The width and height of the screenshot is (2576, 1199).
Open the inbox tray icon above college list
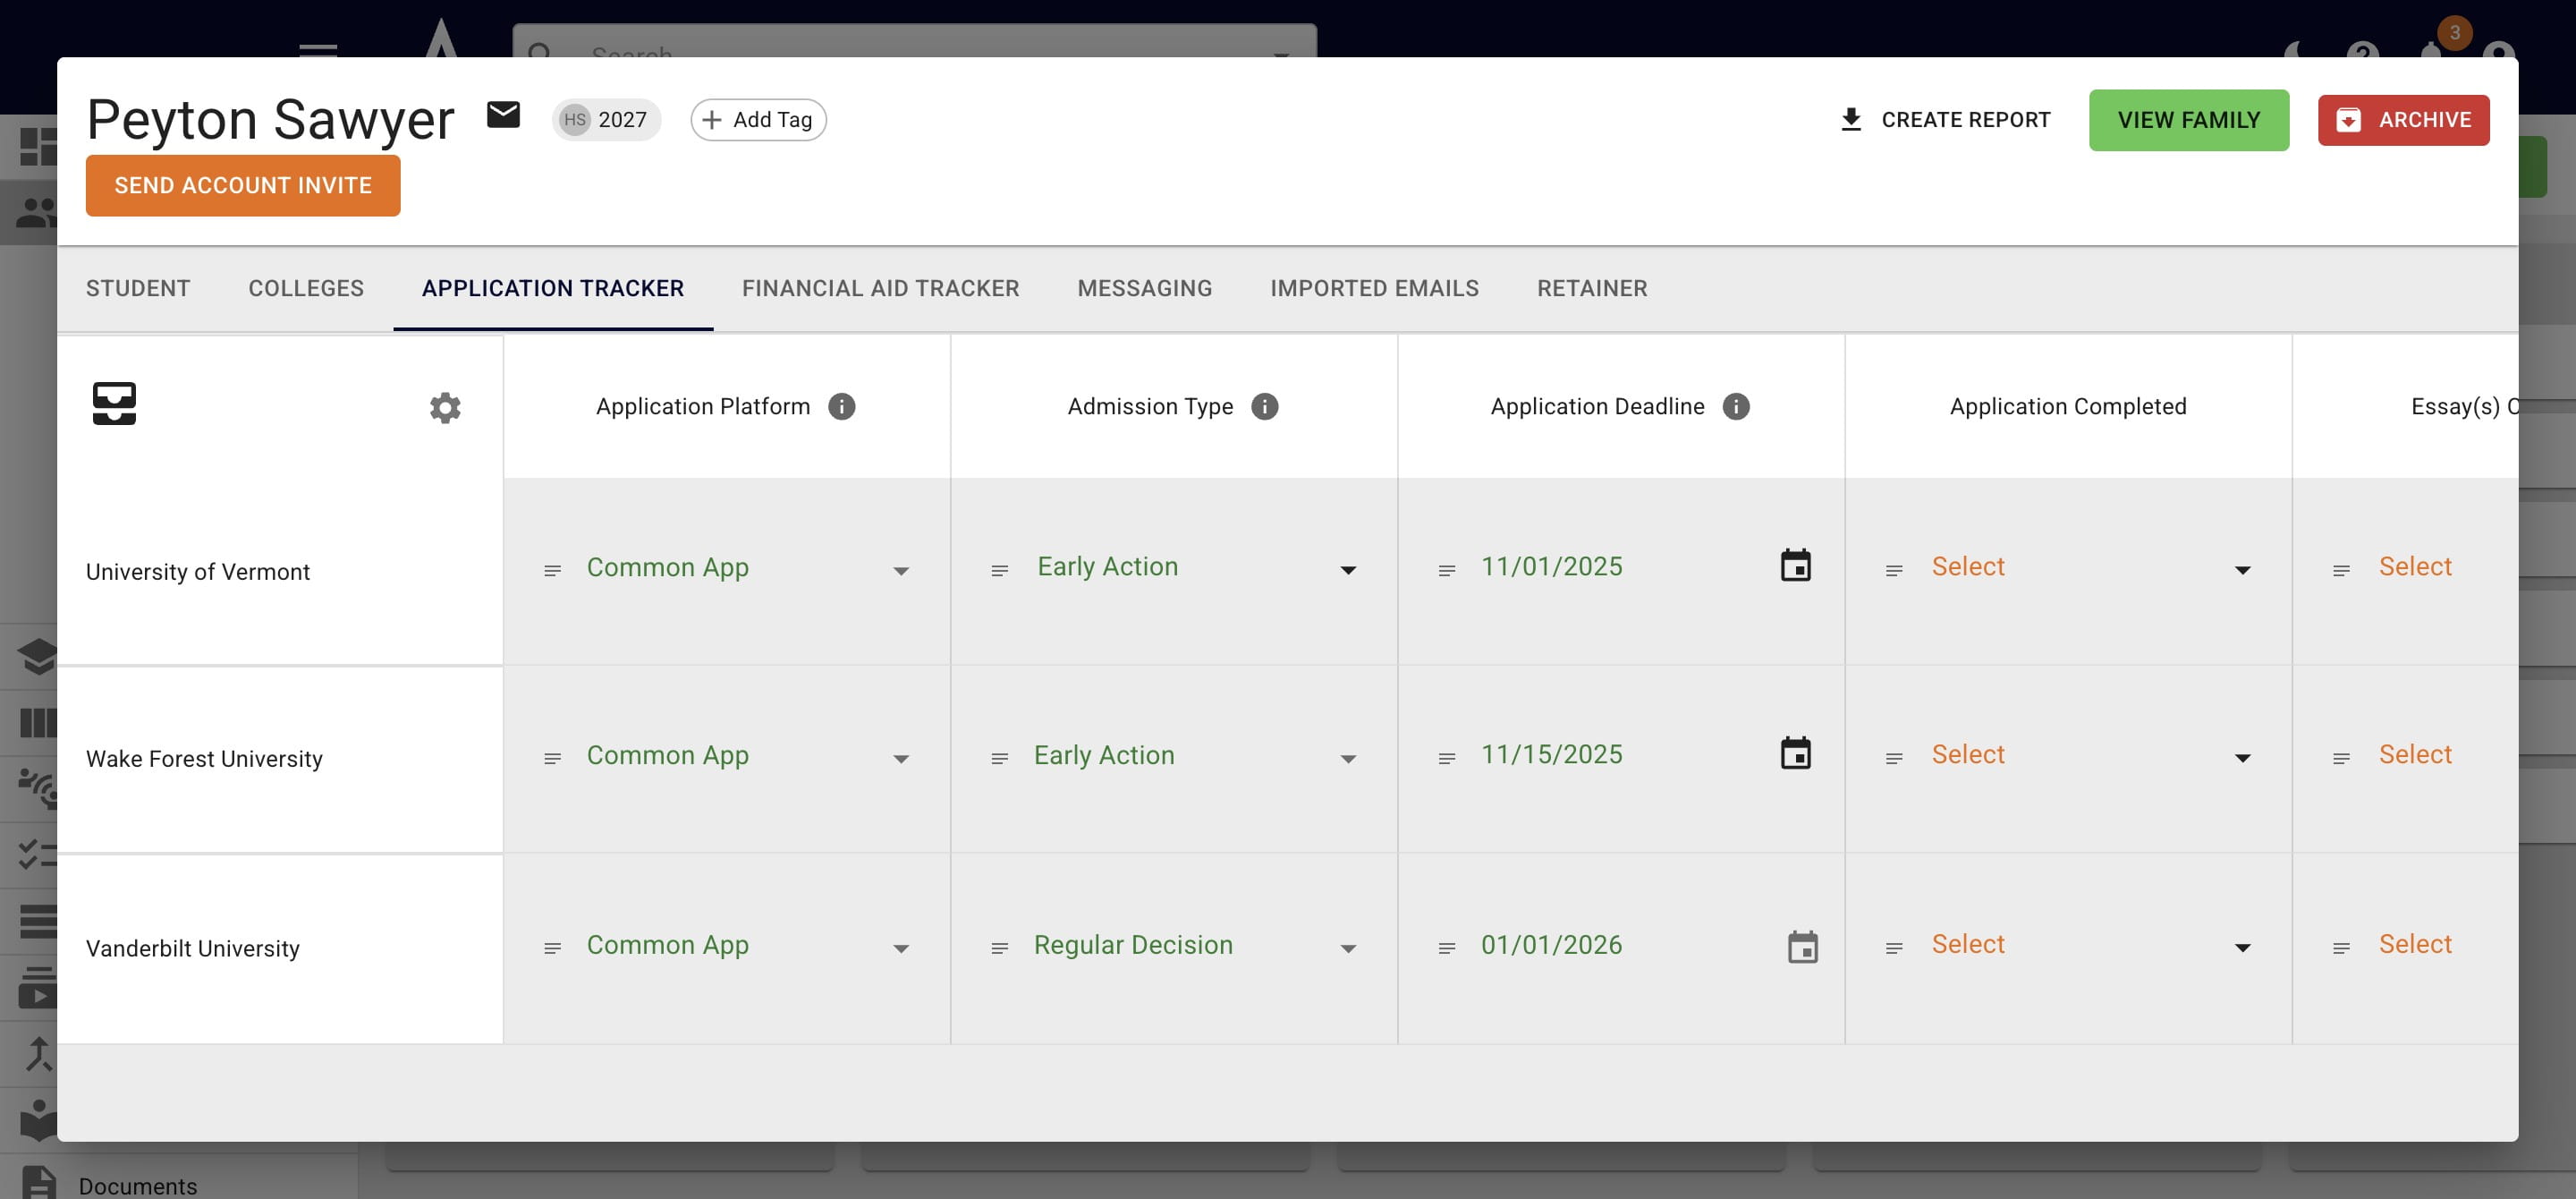click(x=114, y=404)
